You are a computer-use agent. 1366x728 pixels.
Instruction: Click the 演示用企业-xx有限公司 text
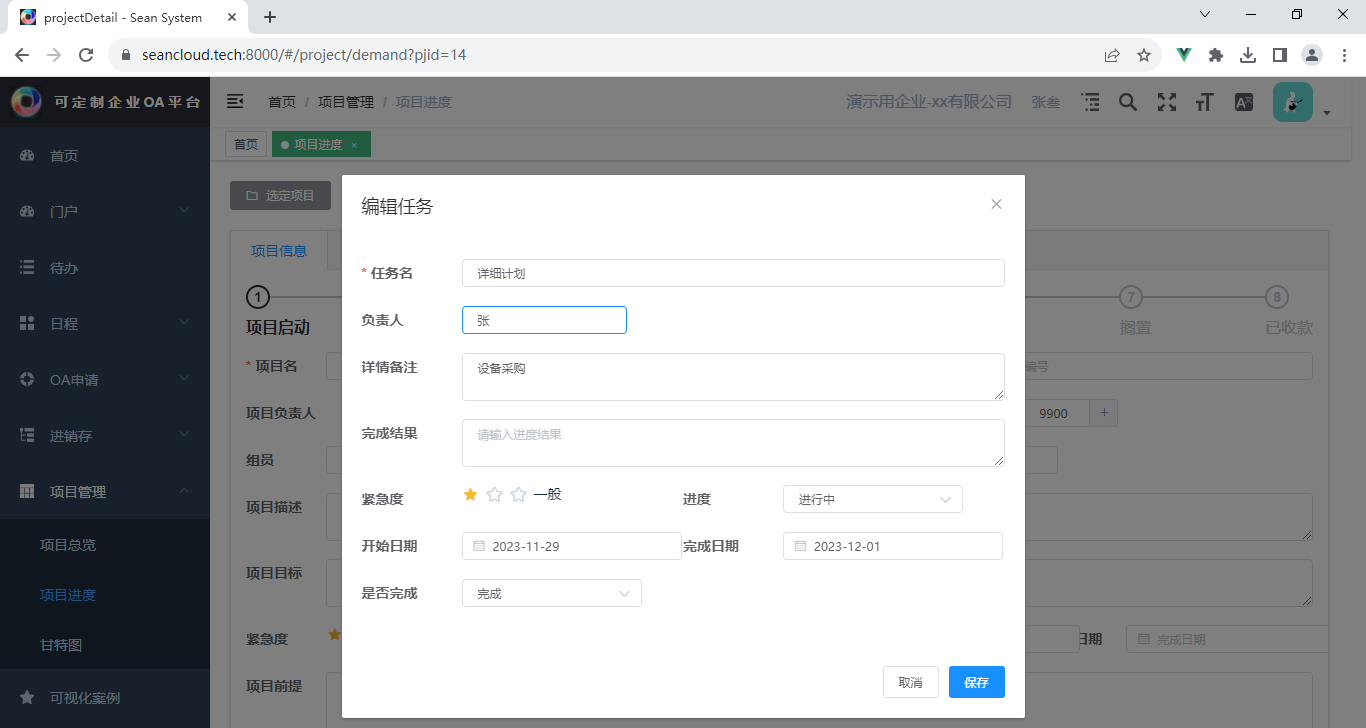click(929, 102)
